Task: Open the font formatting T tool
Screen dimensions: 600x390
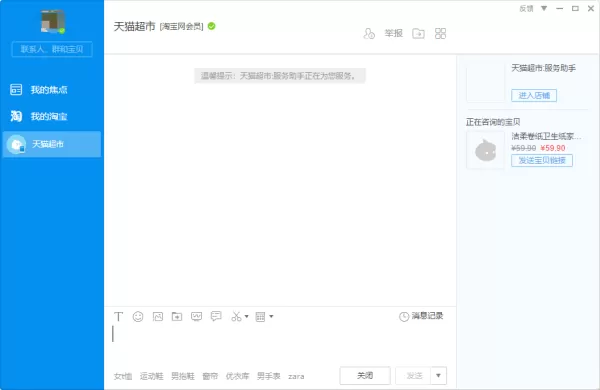Action: [118, 317]
